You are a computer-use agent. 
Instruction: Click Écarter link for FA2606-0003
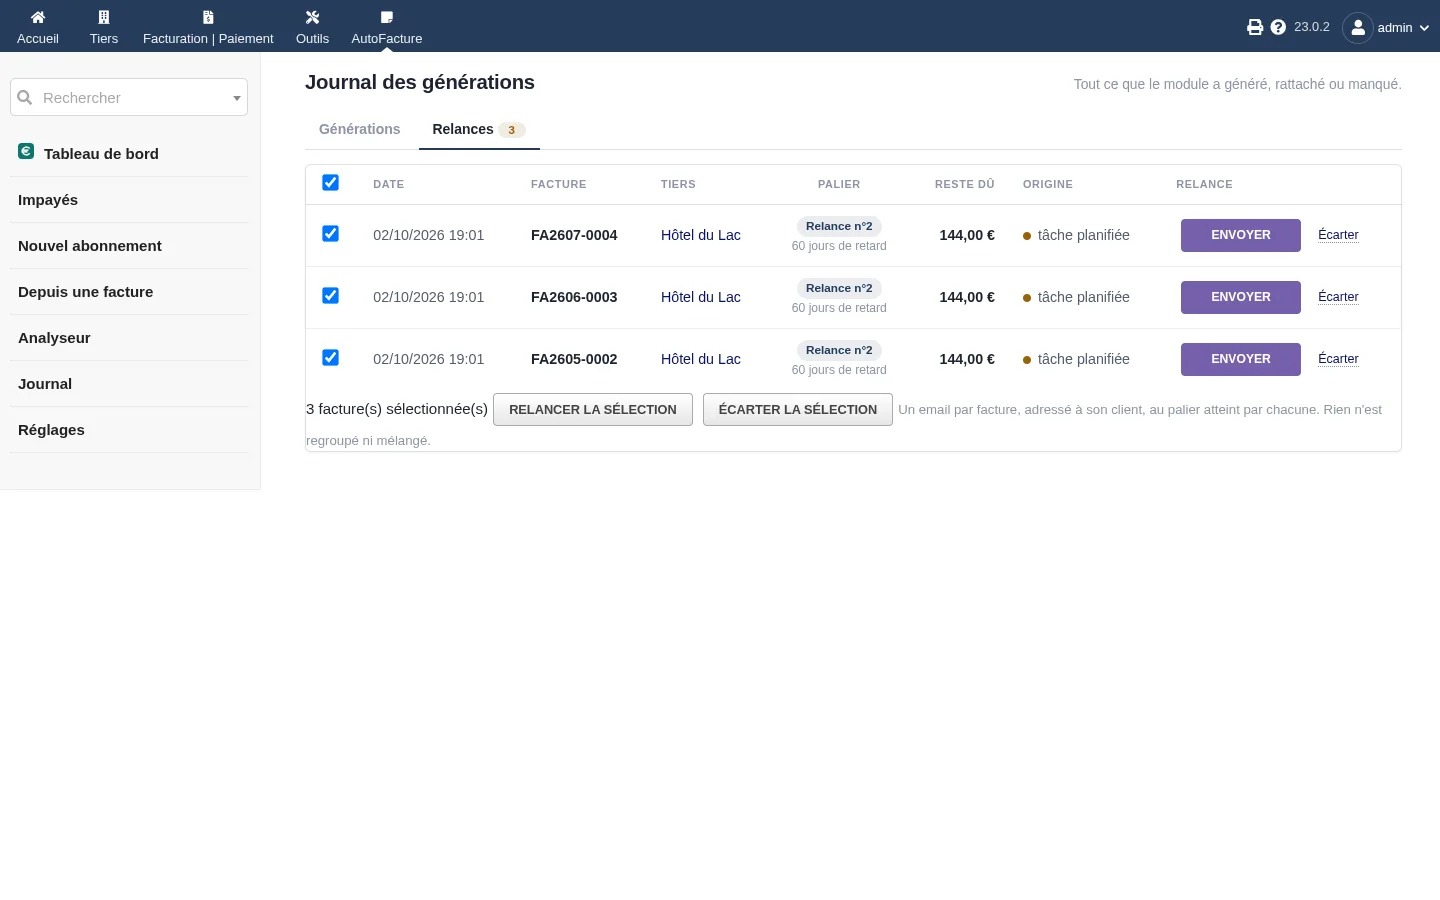[1338, 297]
